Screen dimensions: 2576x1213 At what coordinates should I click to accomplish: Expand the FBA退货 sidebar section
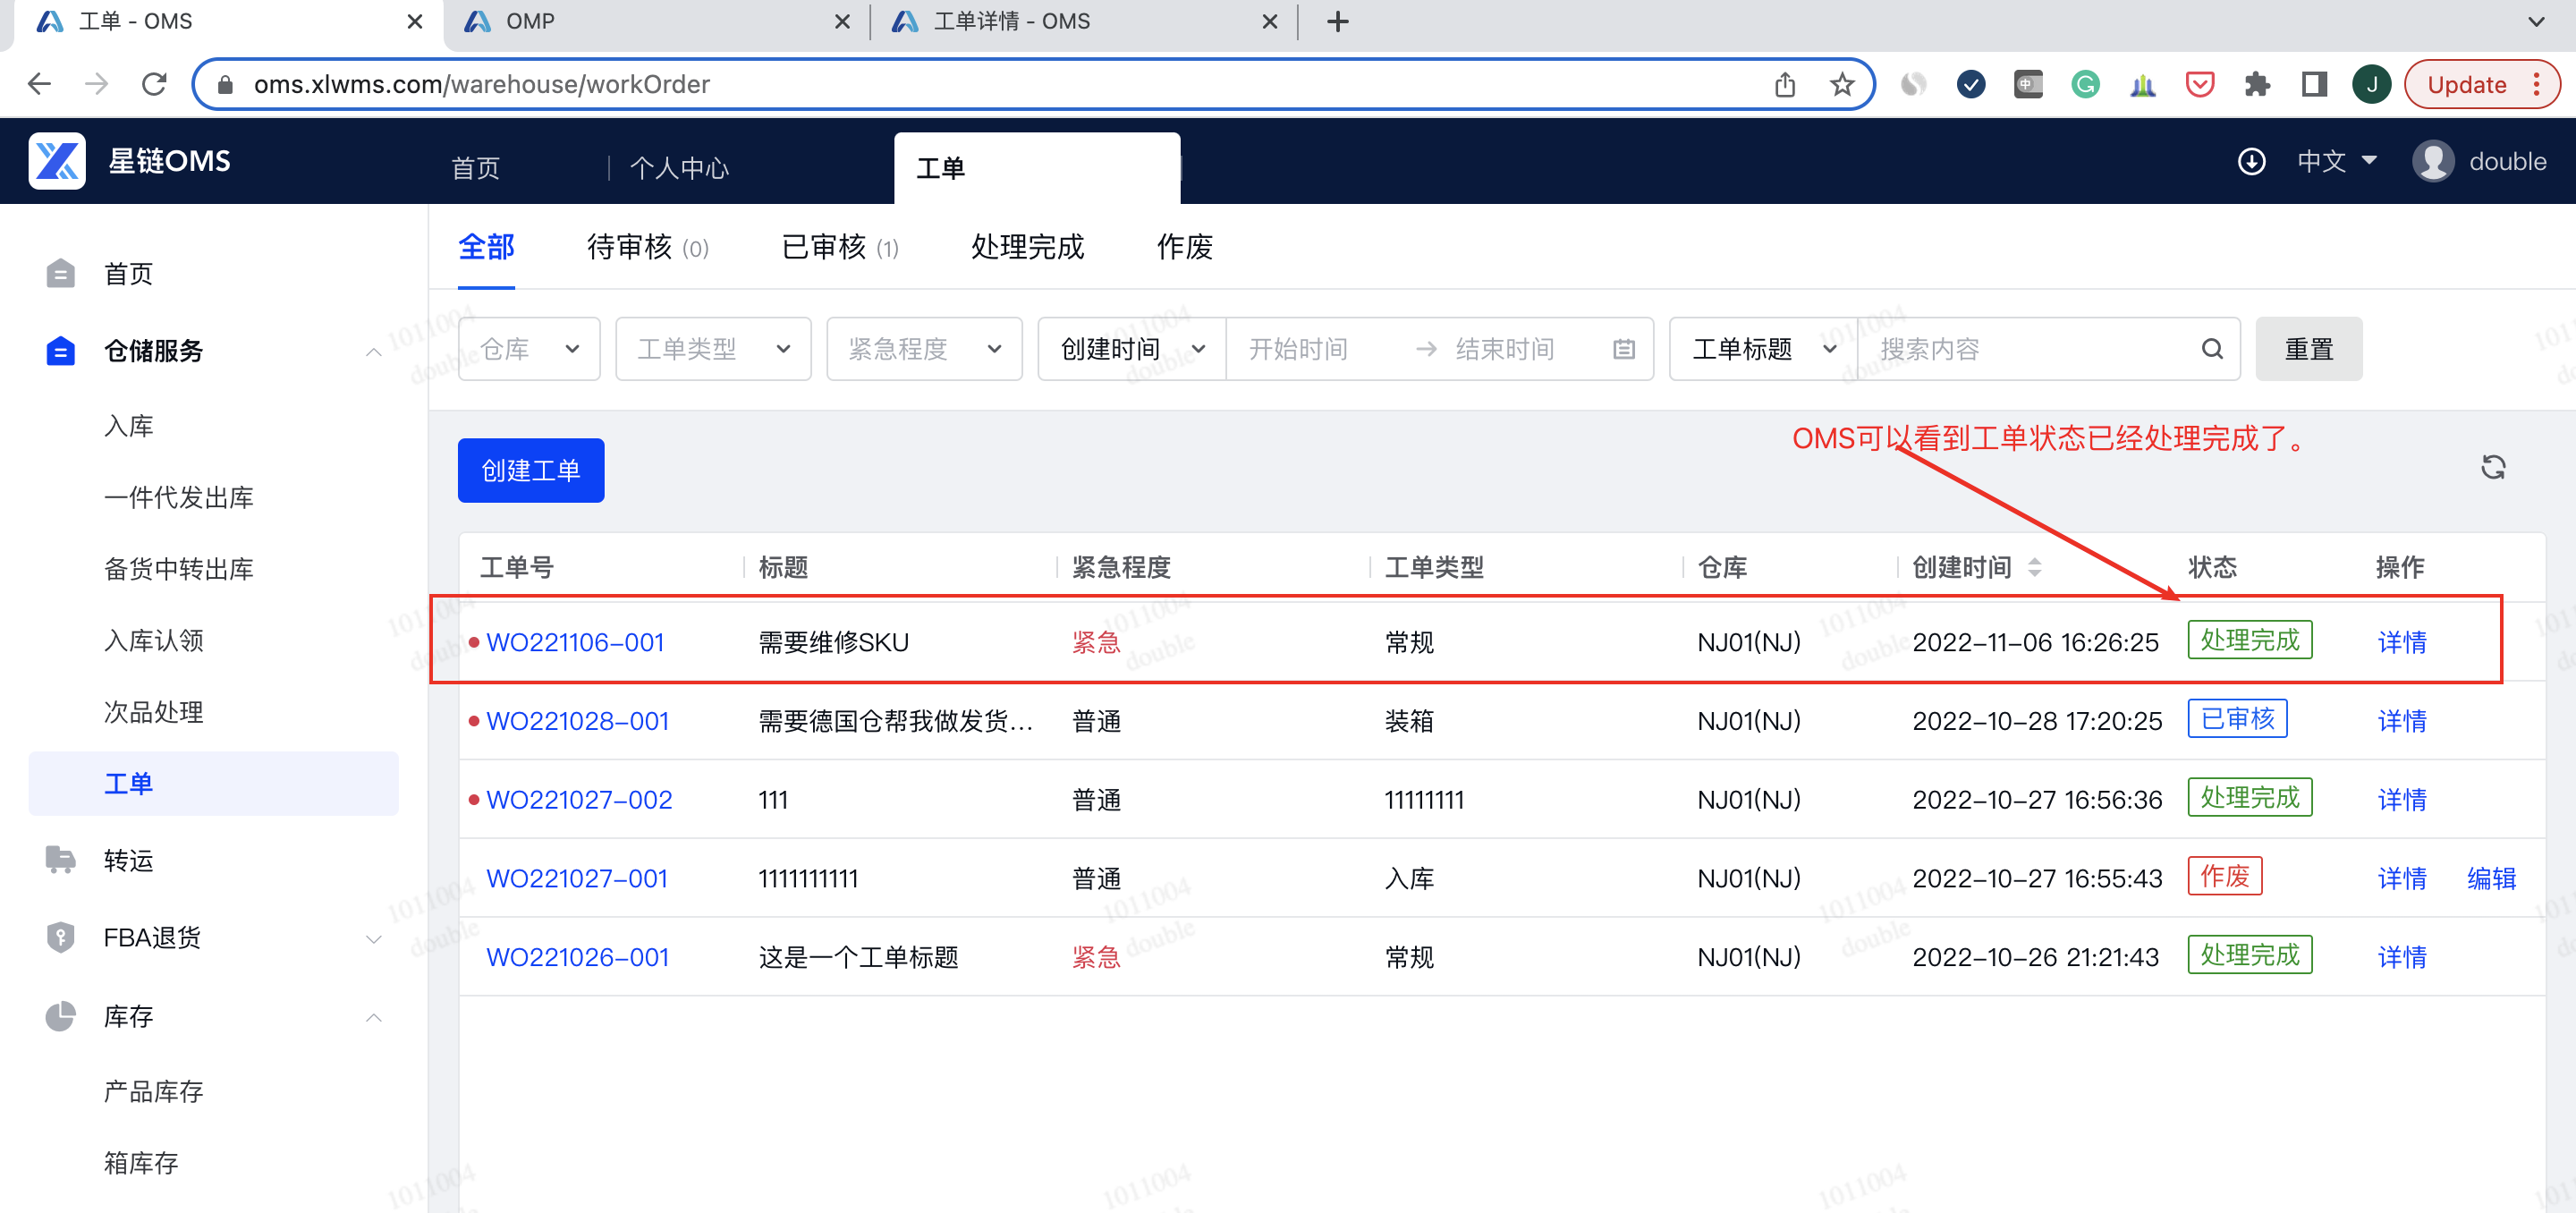click(373, 939)
